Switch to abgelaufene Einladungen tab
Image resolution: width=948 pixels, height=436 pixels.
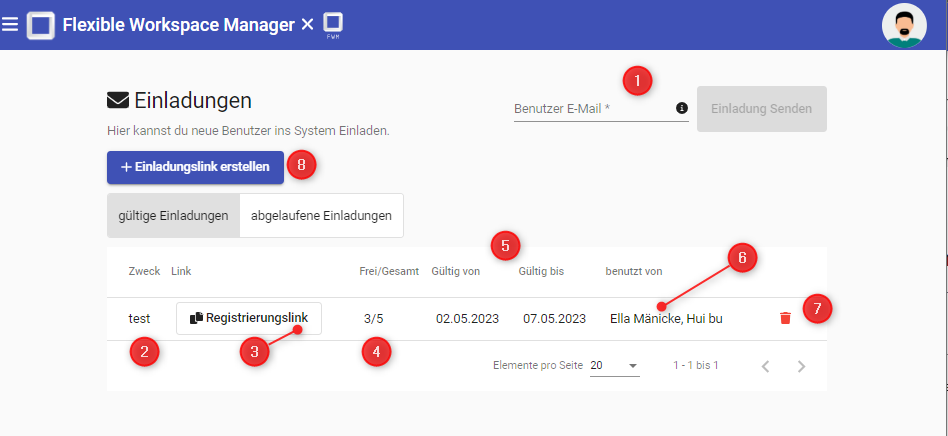coord(321,215)
